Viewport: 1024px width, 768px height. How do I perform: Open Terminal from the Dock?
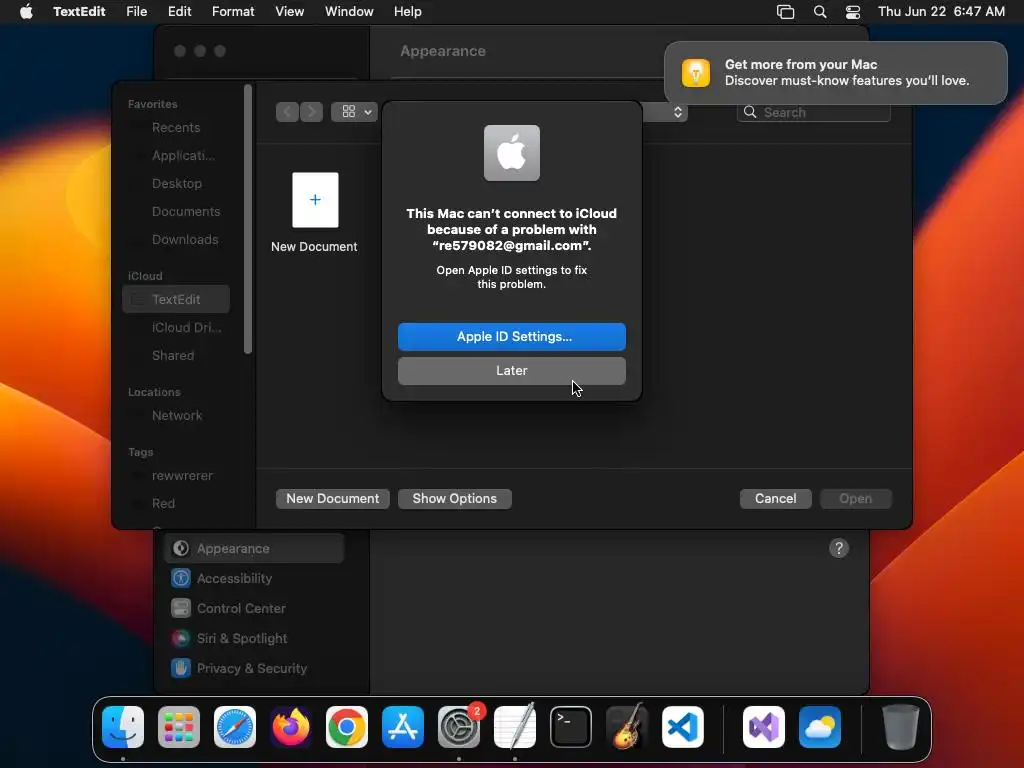(571, 726)
